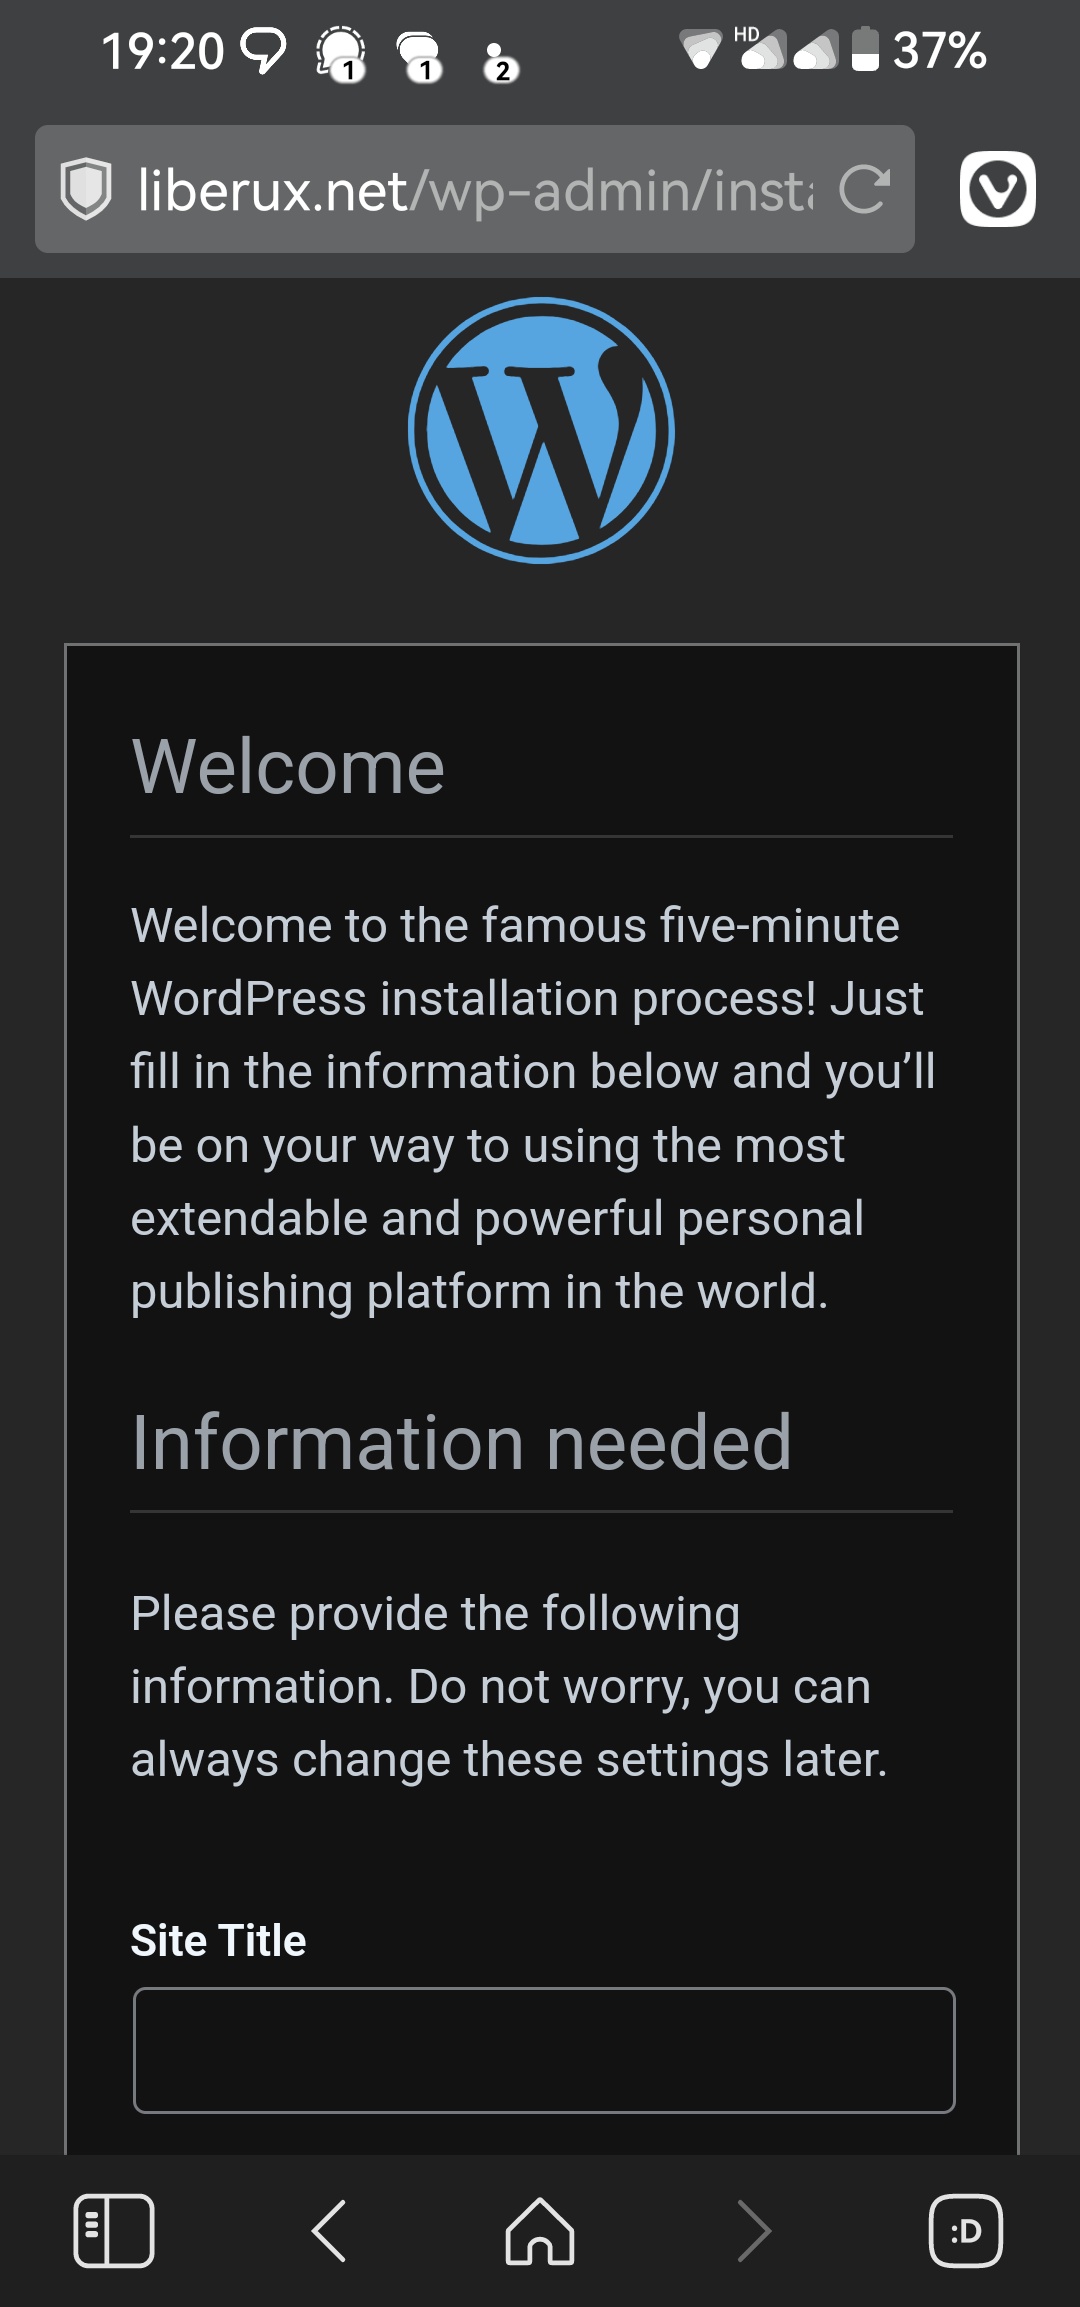Focus the Site Title text field
1080x2307 pixels.
pos(543,2050)
